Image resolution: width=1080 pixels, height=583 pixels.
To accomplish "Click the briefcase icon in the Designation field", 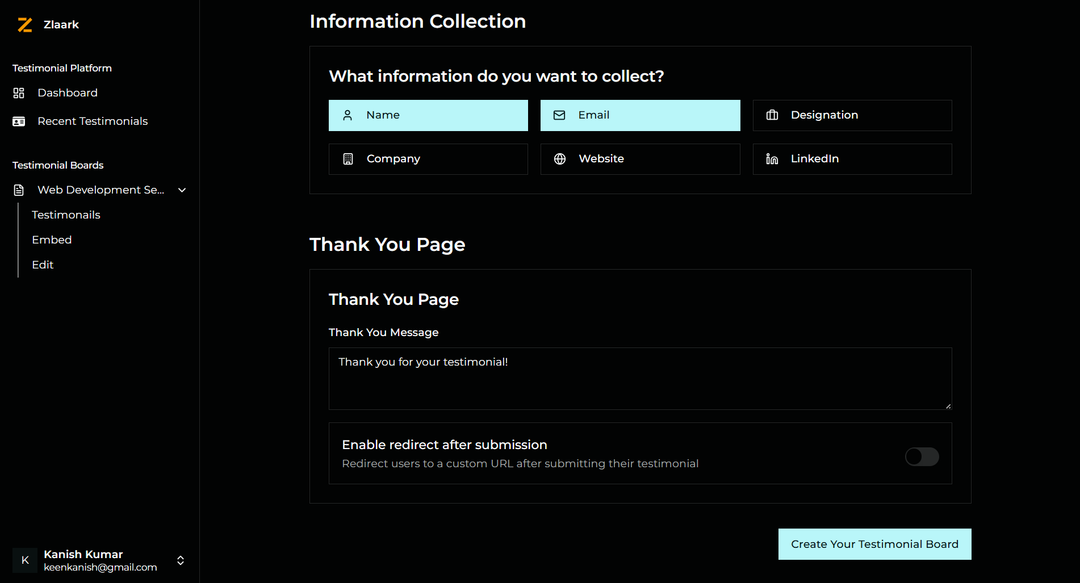I will coord(771,114).
